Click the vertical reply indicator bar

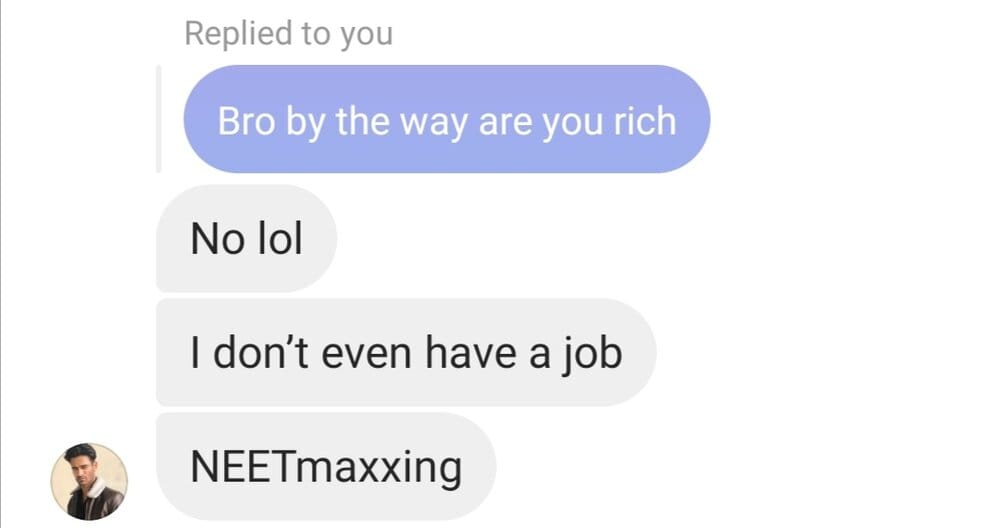point(159,119)
